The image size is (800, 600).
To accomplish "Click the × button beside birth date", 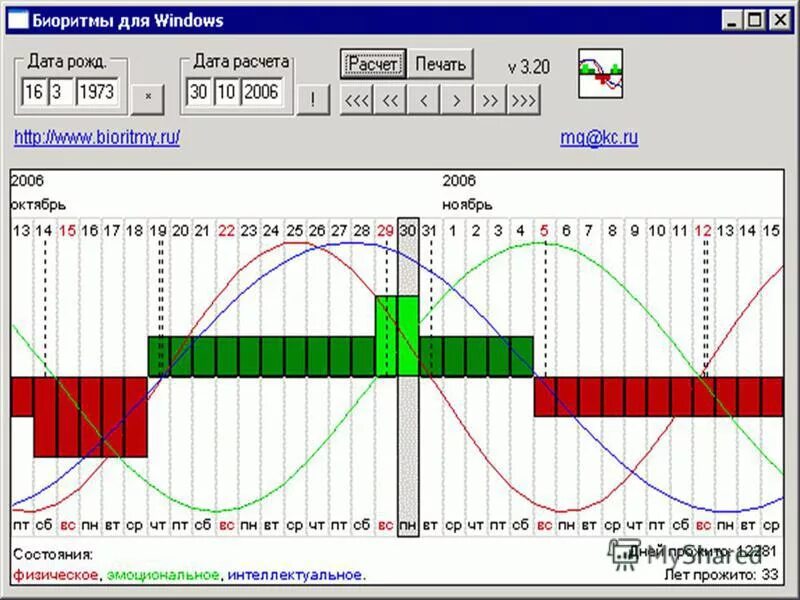I will pos(148,99).
